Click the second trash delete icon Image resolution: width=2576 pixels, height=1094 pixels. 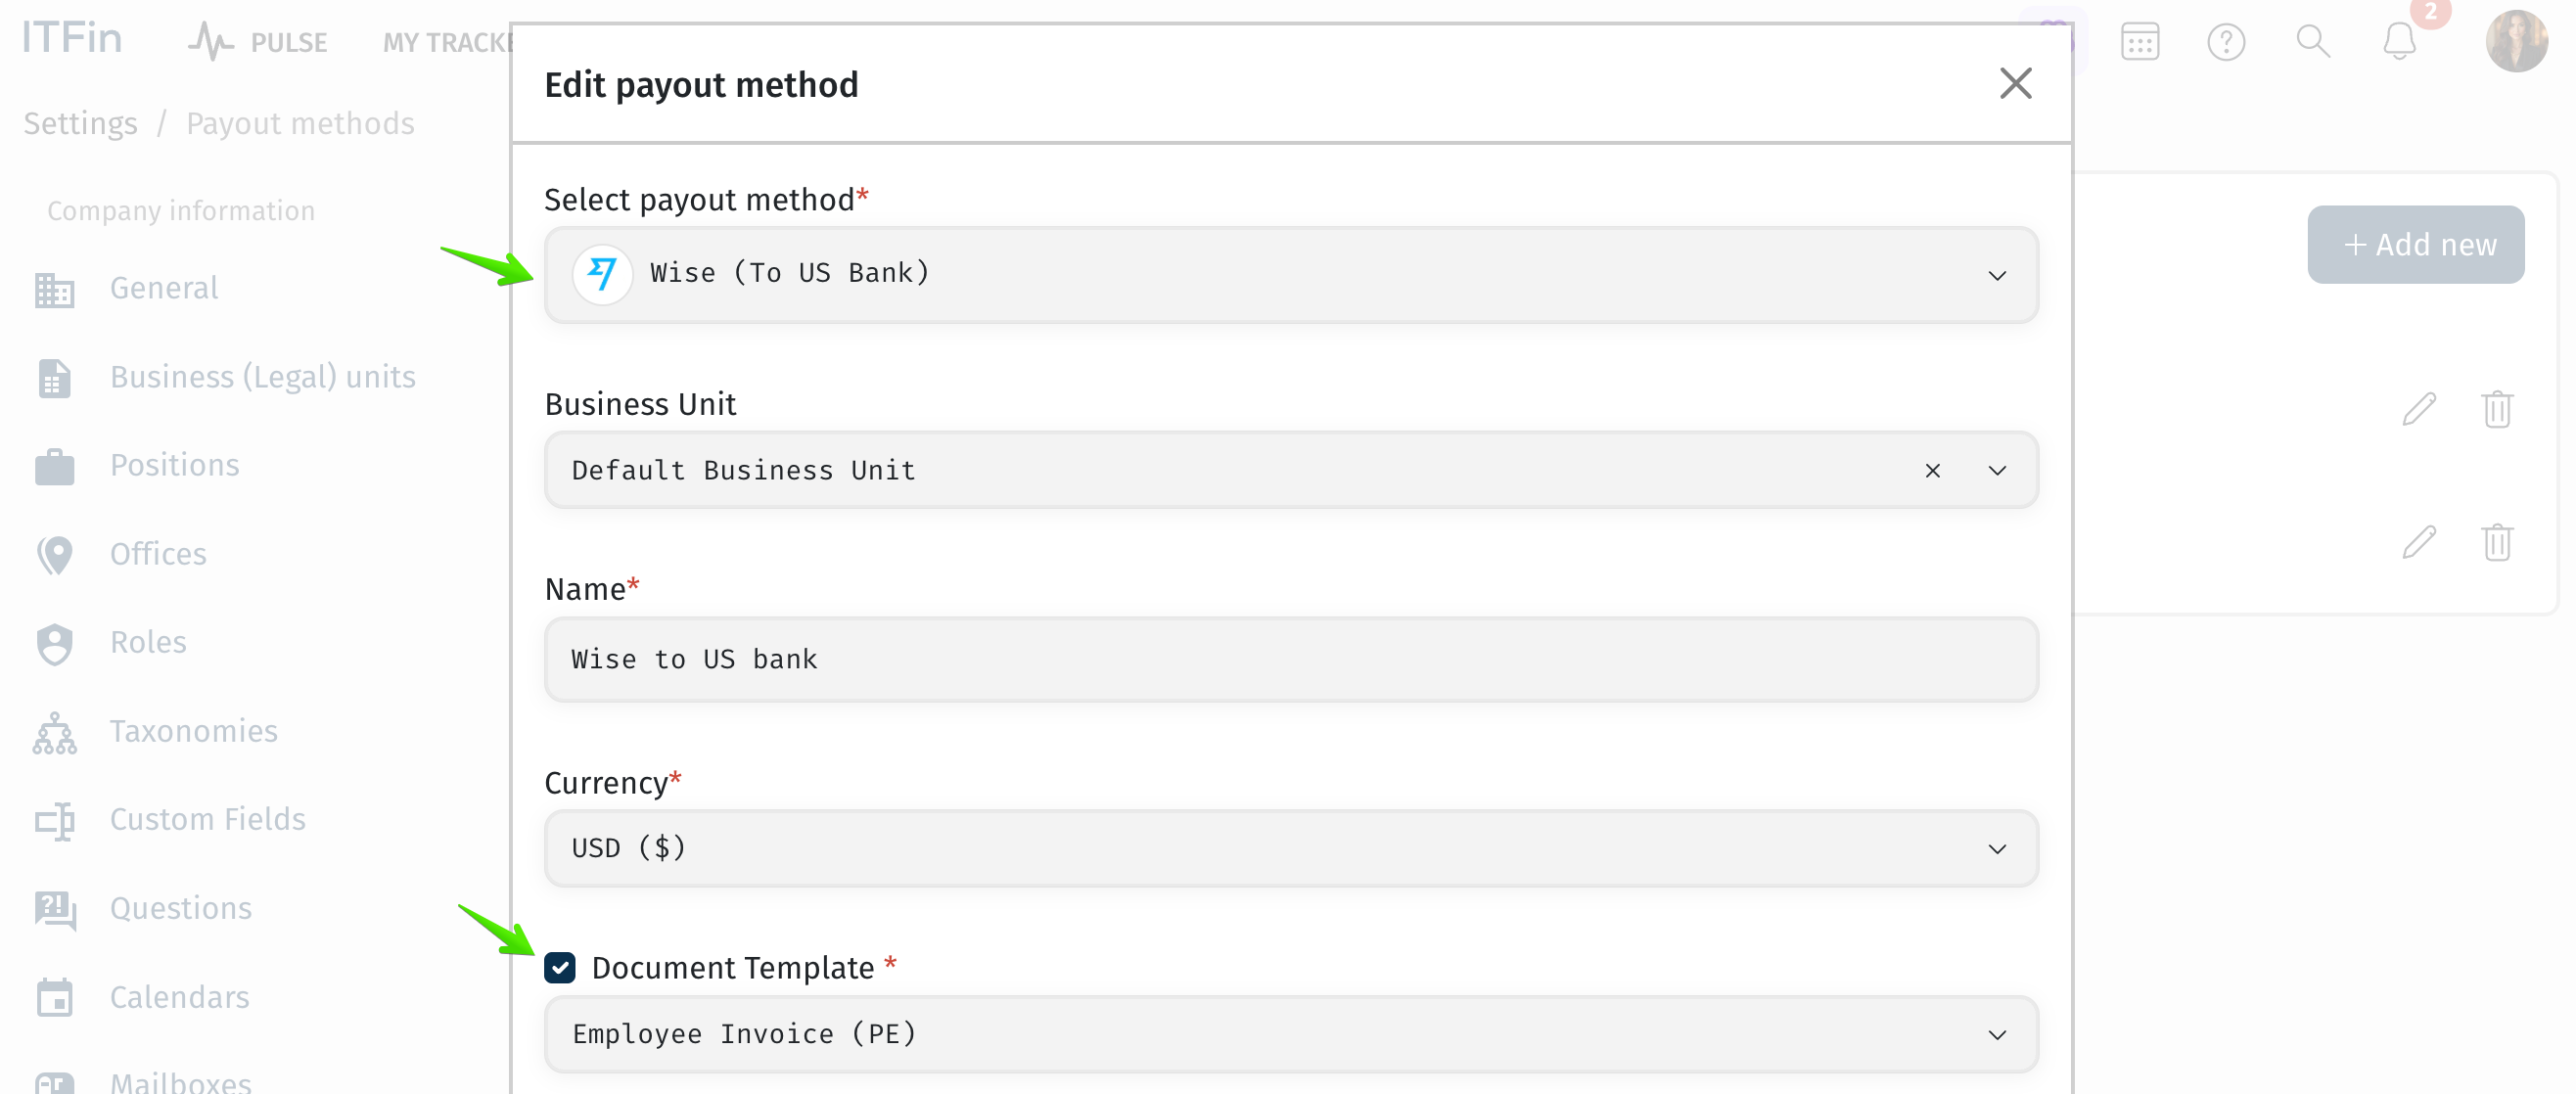[2497, 542]
